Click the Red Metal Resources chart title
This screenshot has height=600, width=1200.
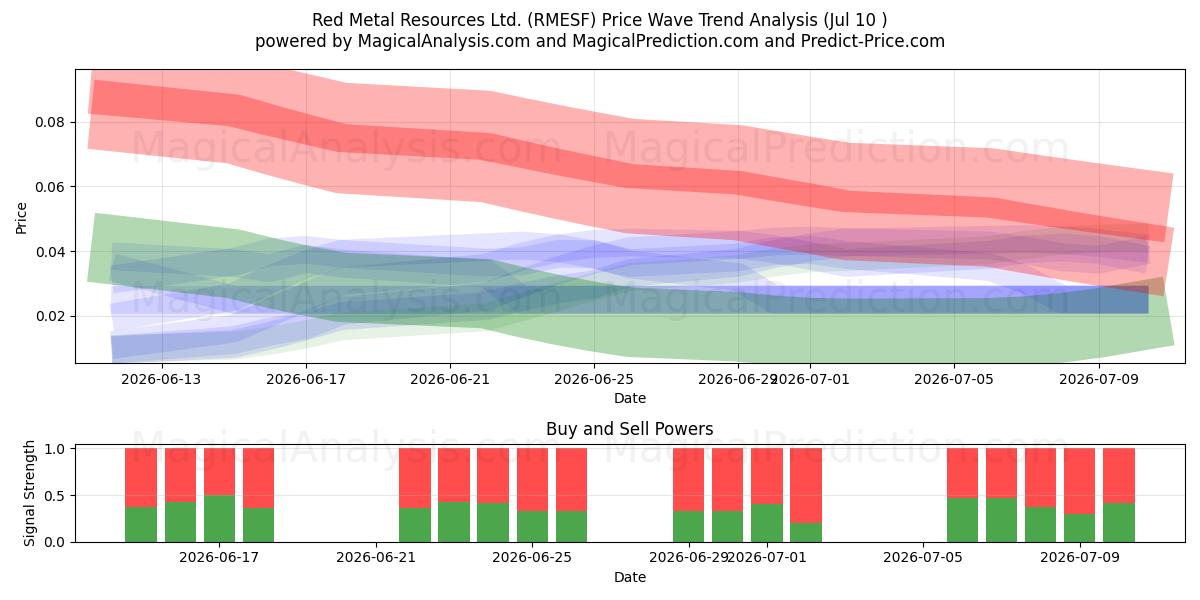[599, 20]
